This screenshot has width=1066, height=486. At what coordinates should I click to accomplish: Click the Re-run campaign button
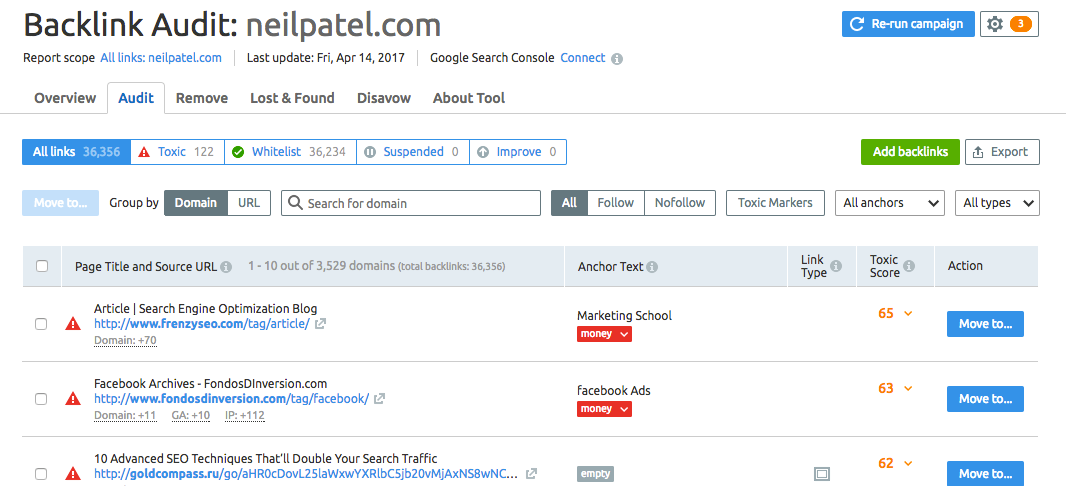point(908,24)
